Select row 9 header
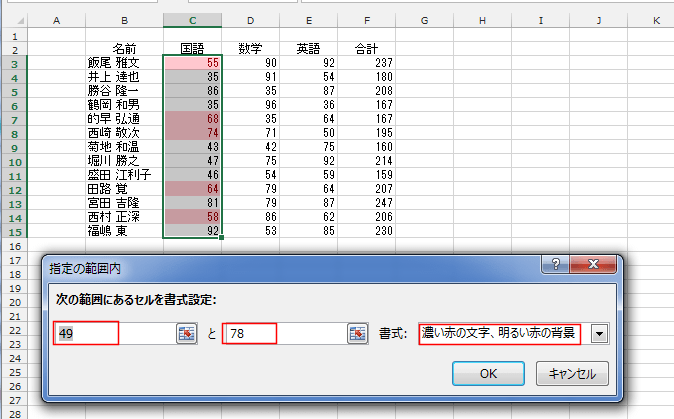674x419 pixels. pos(15,148)
